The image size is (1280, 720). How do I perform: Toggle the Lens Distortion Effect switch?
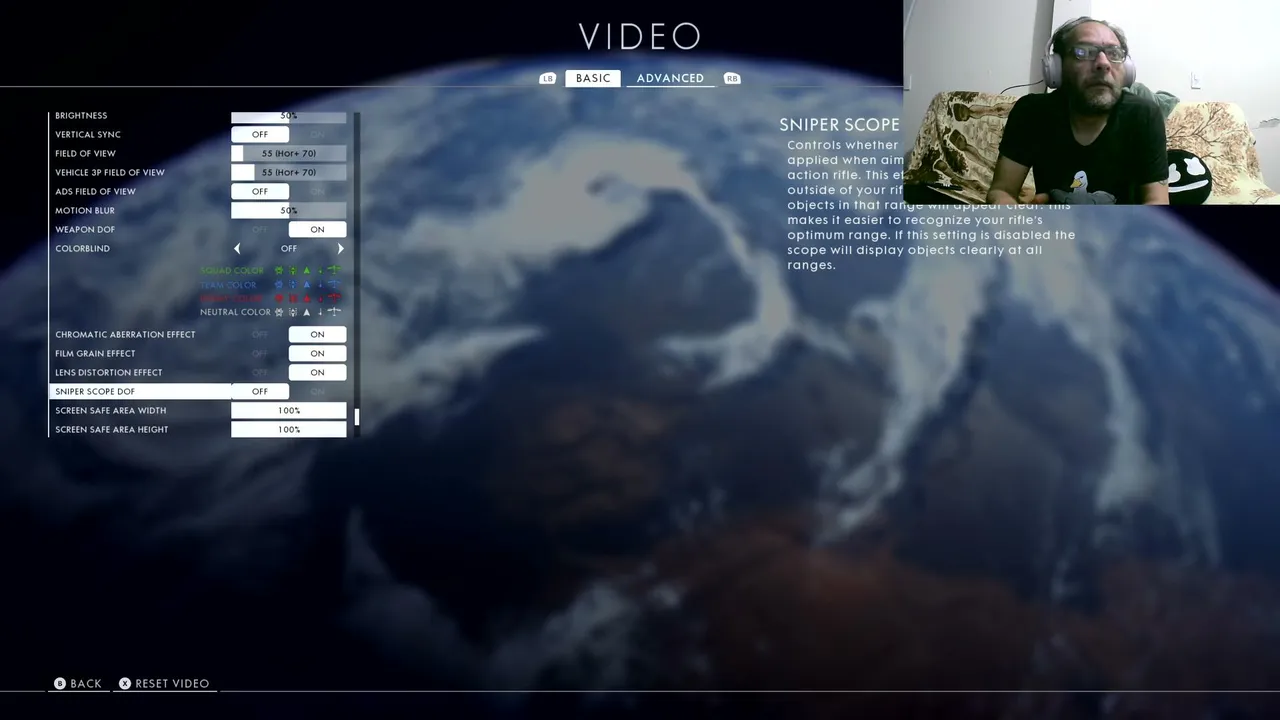click(289, 372)
